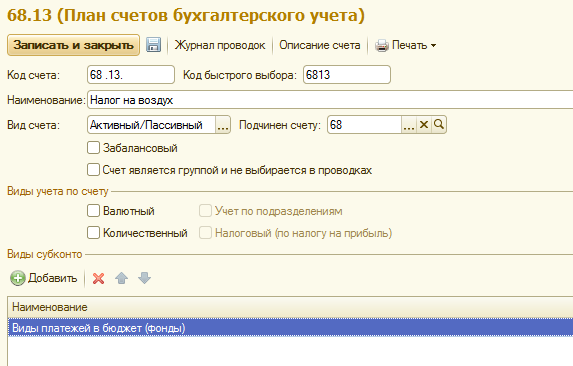This screenshot has height=366, width=573.
Task: Enable the Забалансовый checkbox
Action: click(93, 148)
